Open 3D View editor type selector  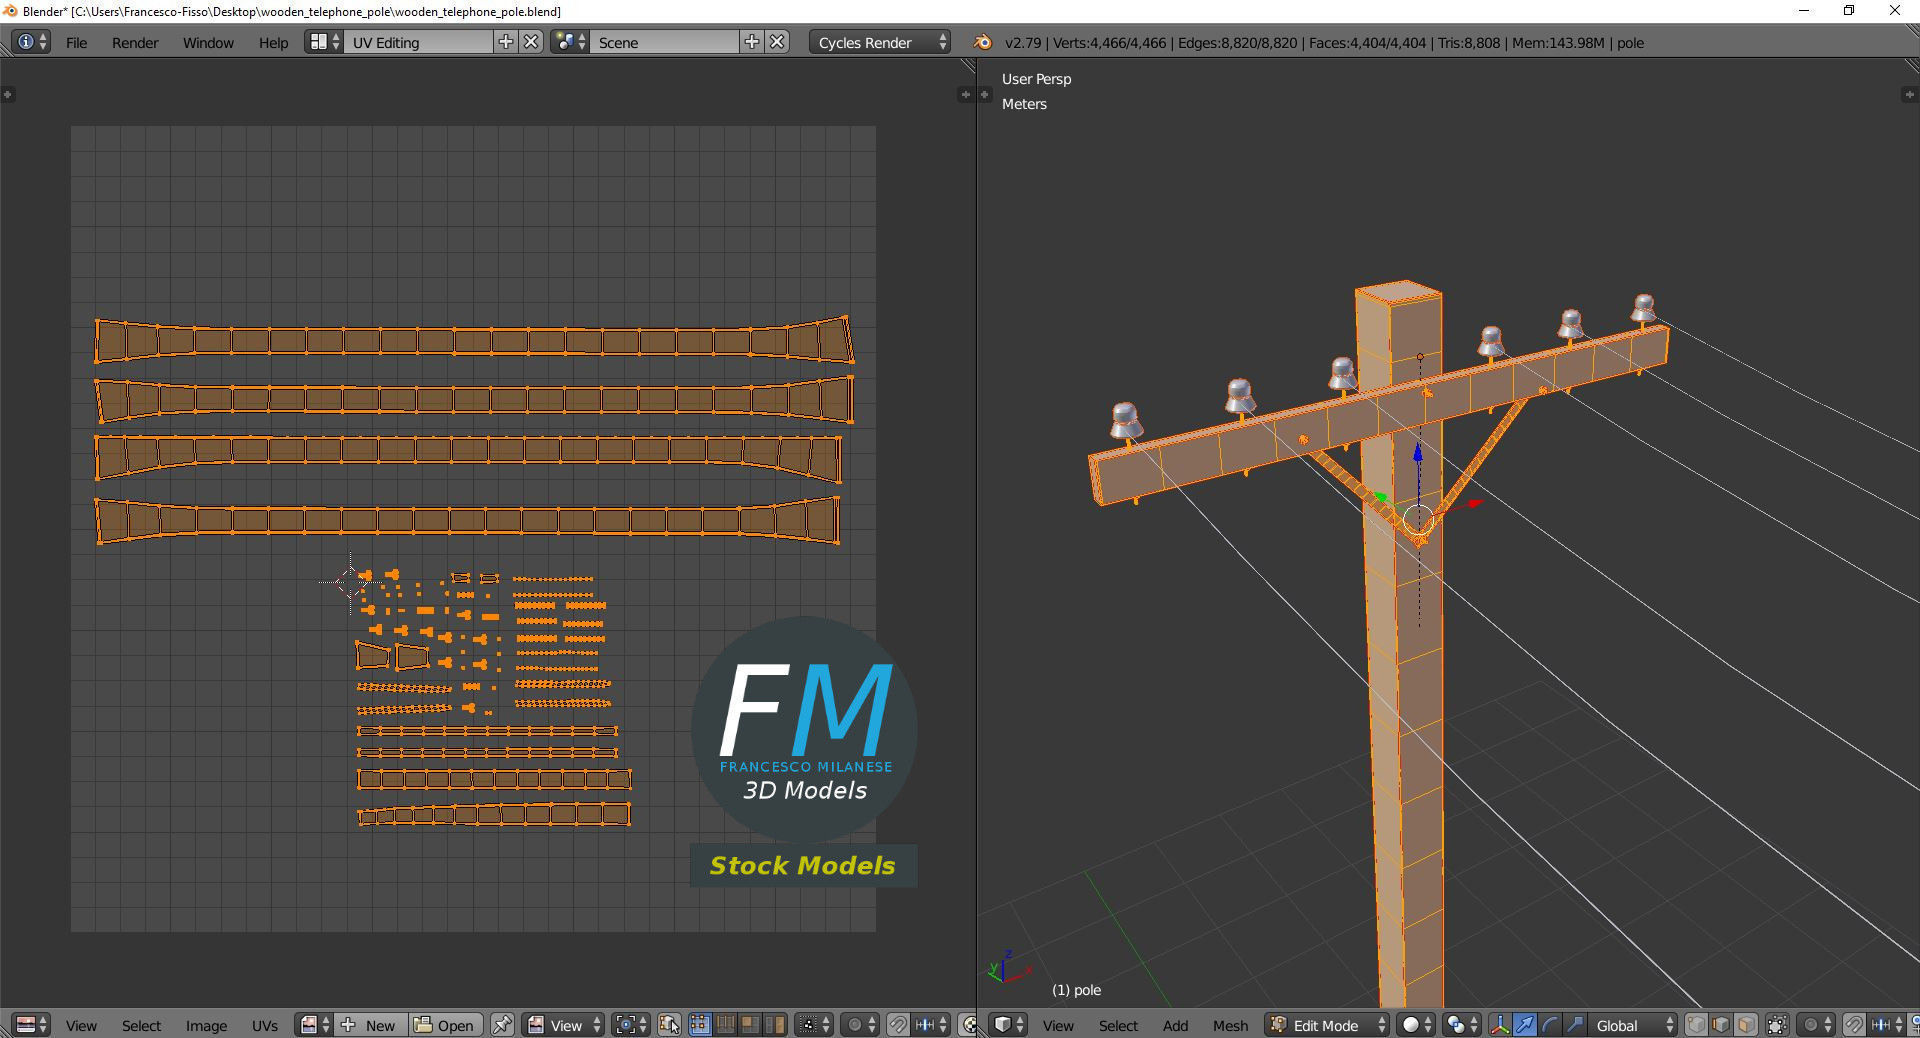1009,1025
